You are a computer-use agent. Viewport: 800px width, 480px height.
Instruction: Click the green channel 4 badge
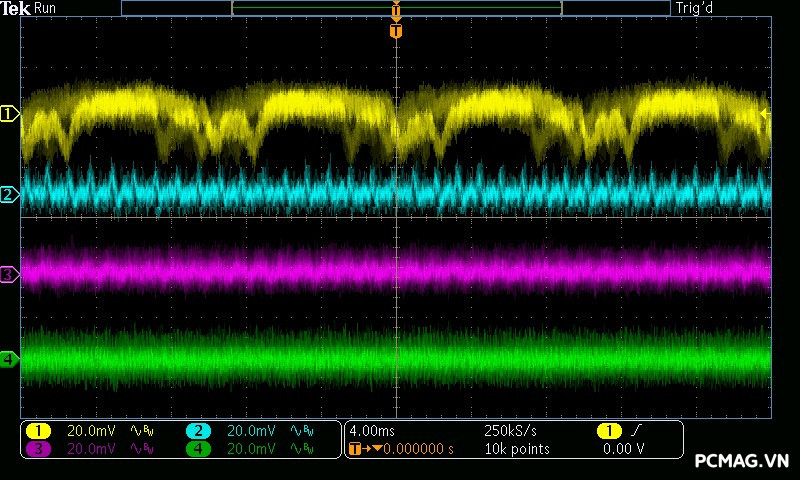[198, 449]
